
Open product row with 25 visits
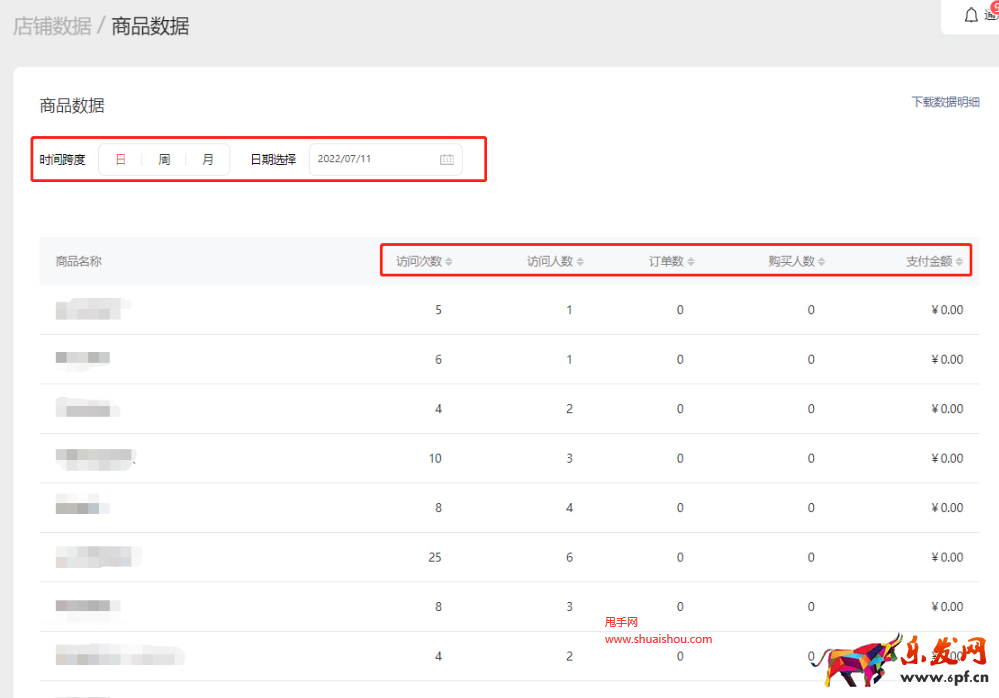[x=98, y=557]
